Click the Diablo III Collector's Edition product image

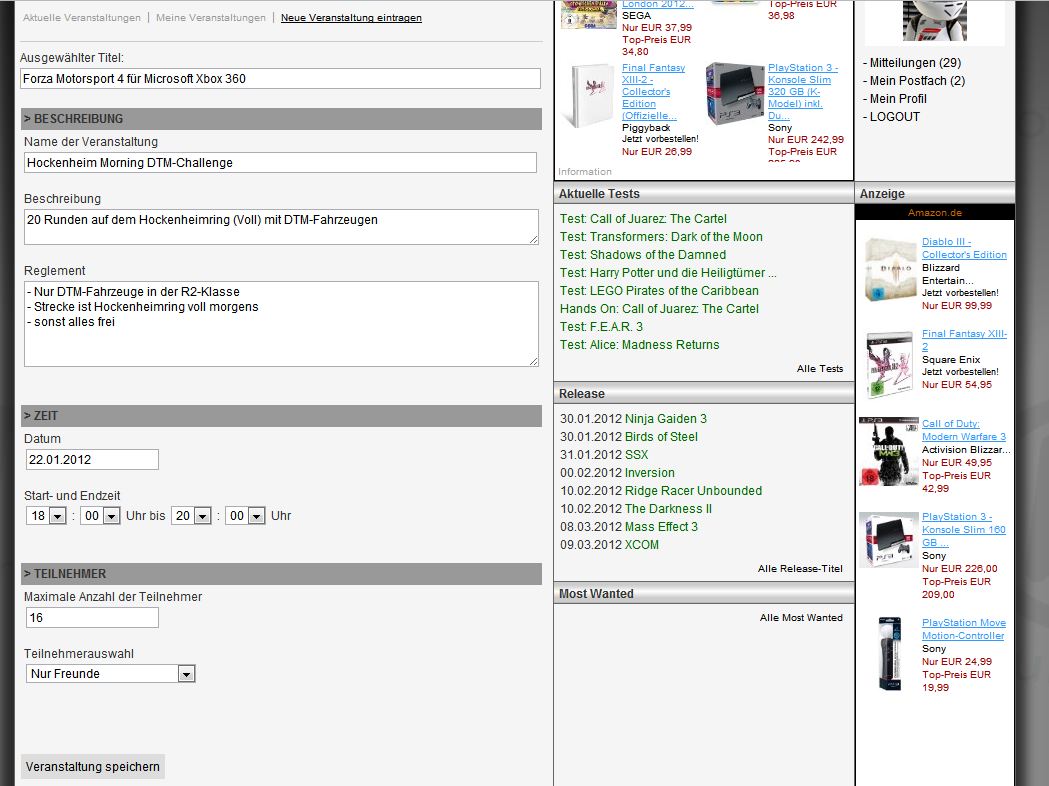888,269
